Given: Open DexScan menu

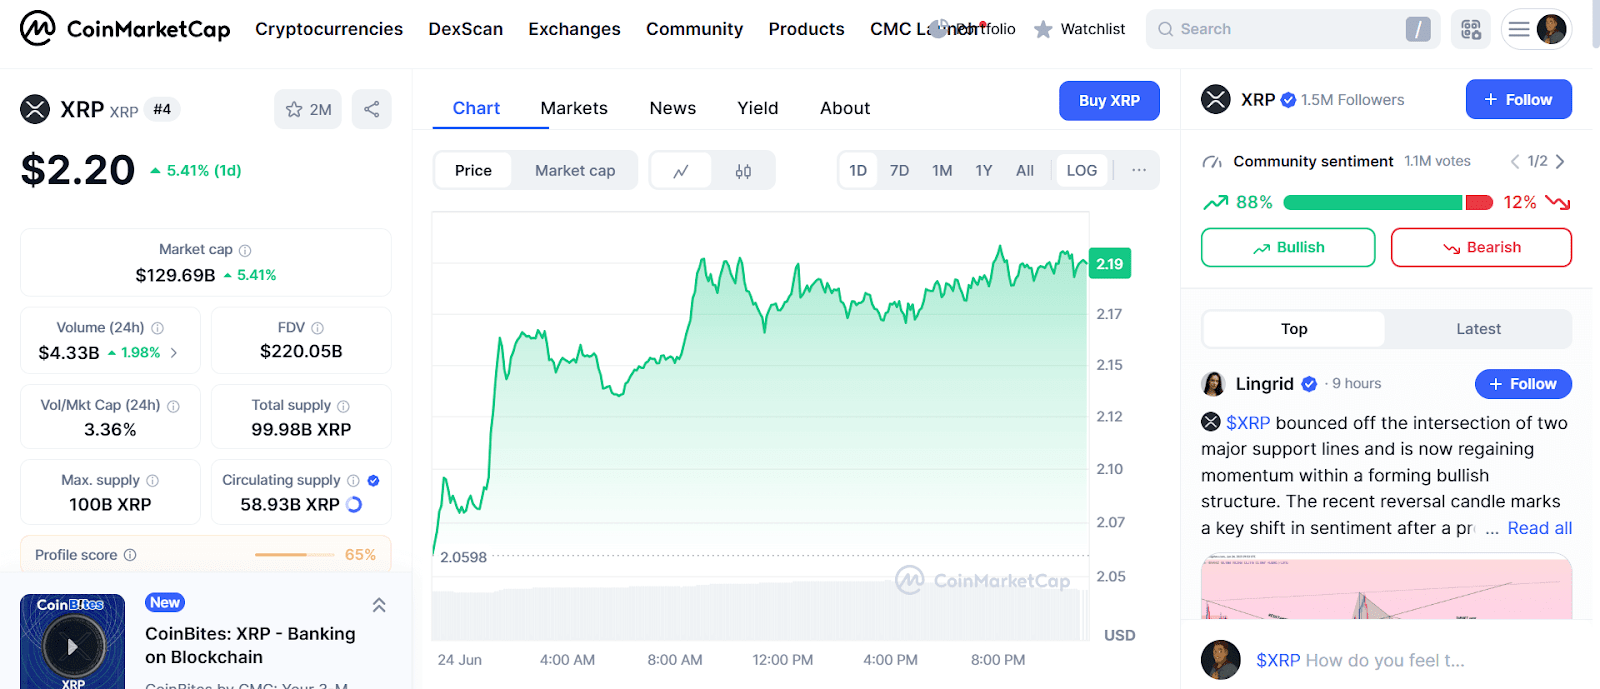Looking at the screenshot, I should tap(465, 29).
